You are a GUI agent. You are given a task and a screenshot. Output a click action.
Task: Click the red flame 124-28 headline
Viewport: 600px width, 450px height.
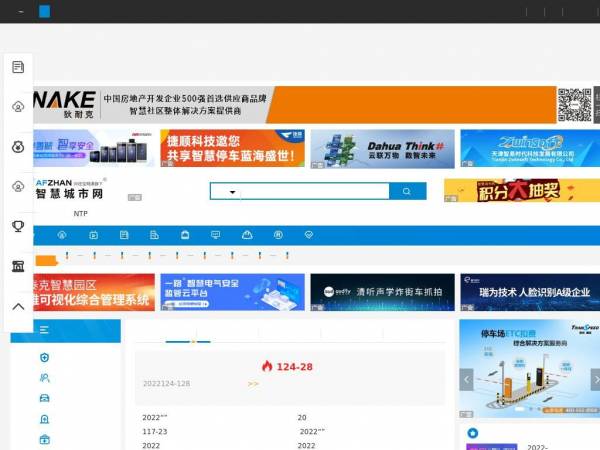(287, 367)
